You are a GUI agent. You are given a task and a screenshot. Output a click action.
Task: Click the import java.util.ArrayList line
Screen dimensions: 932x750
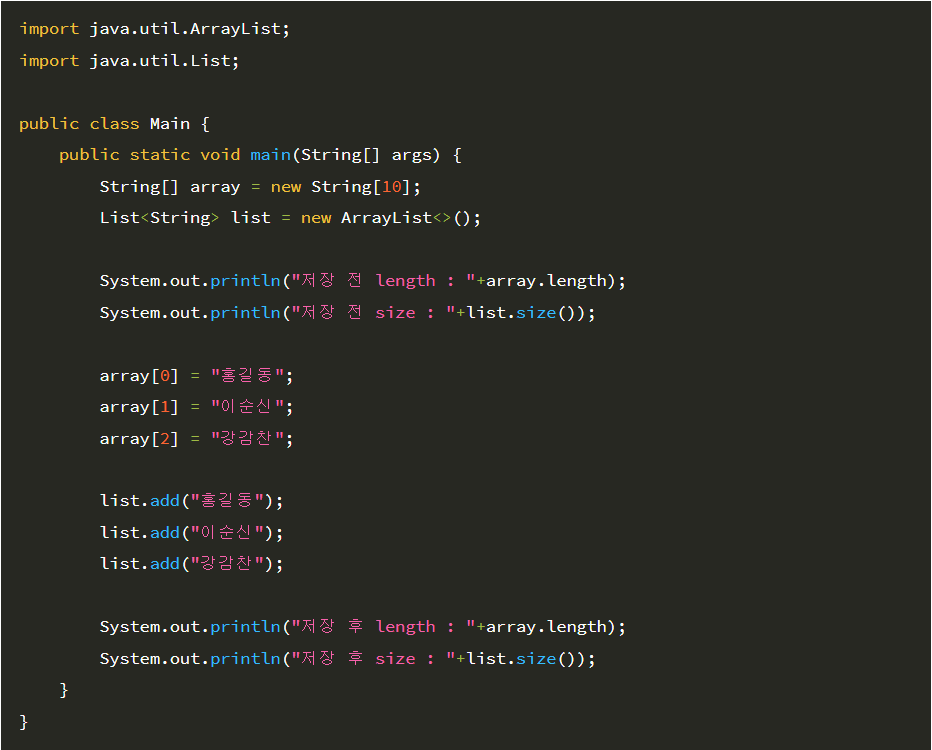pos(155,29)
